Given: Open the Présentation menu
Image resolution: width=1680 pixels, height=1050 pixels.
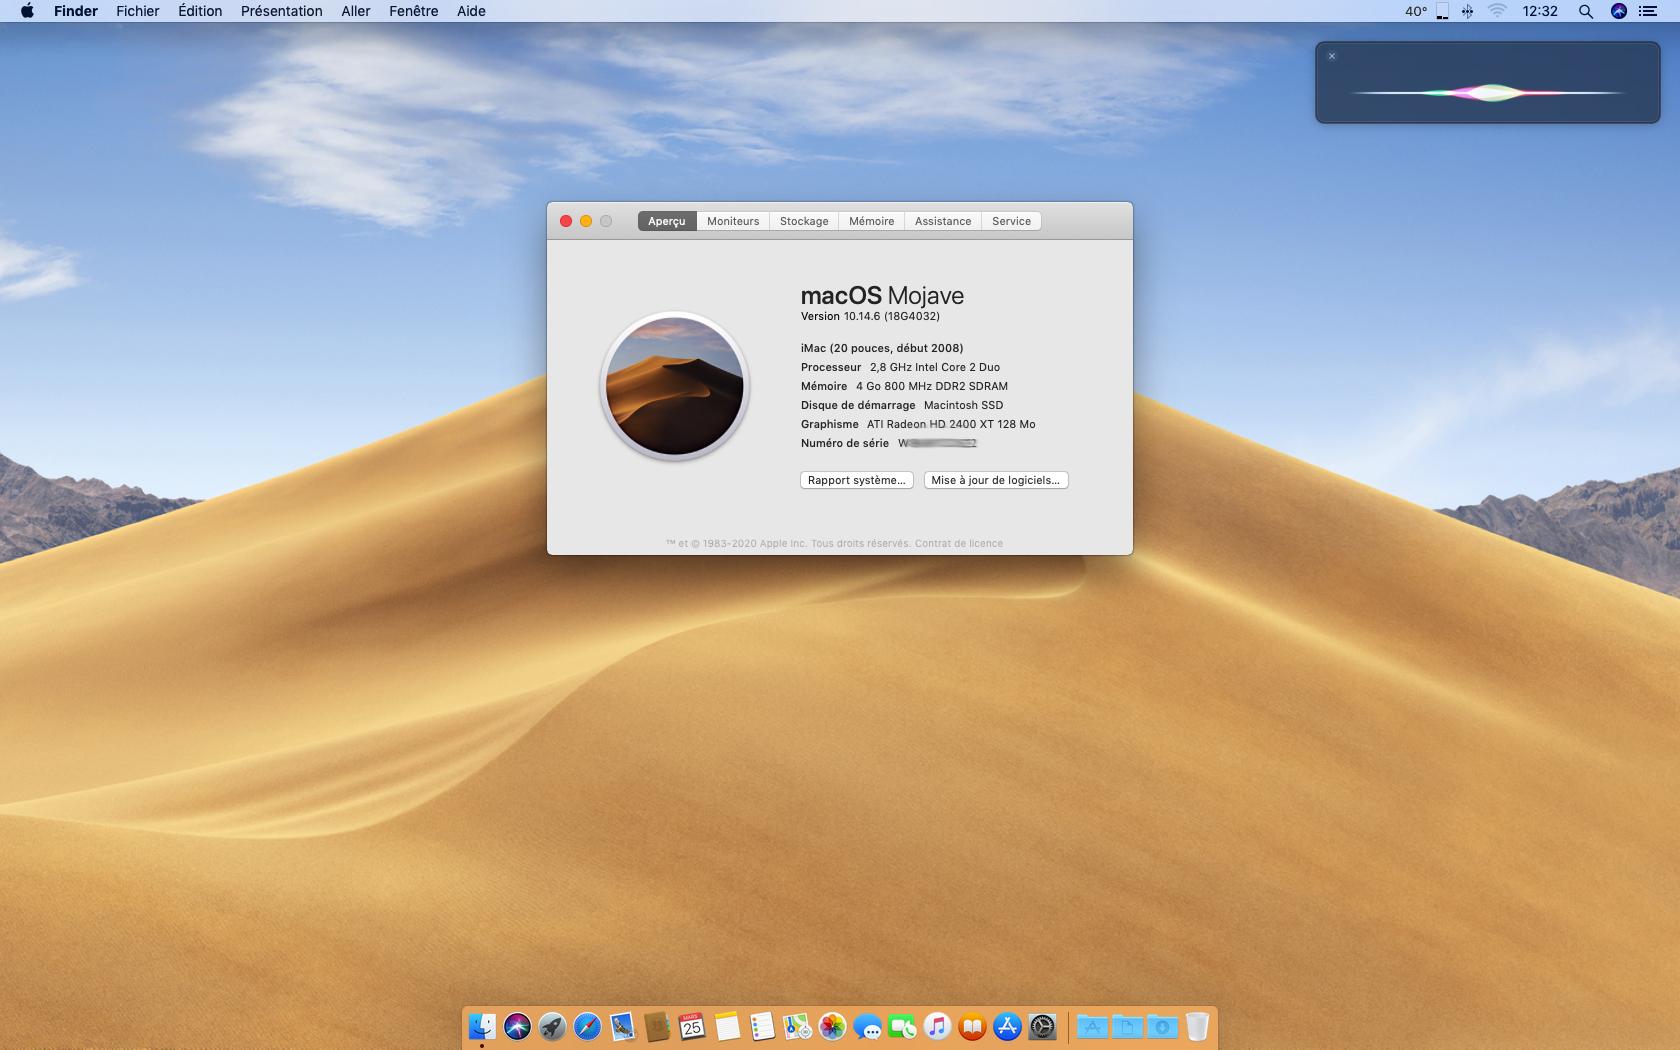Looking at the screenshot, I should click(x=282, y=11).
